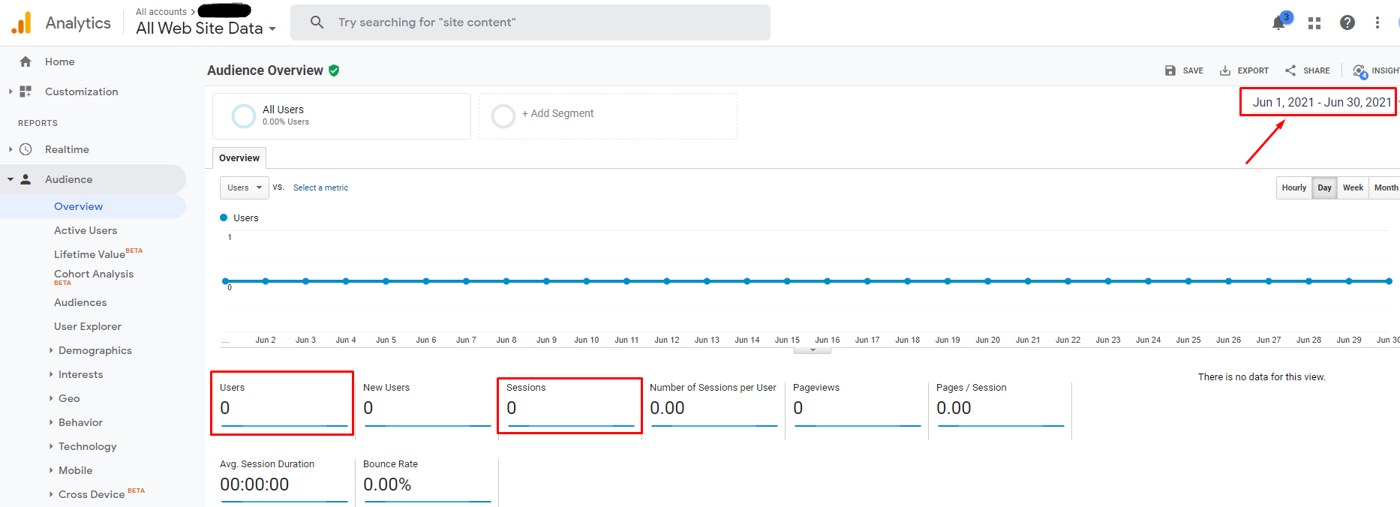Click the All Users segment circle
The image size is (1400, 507).
[x=243, y=116]
